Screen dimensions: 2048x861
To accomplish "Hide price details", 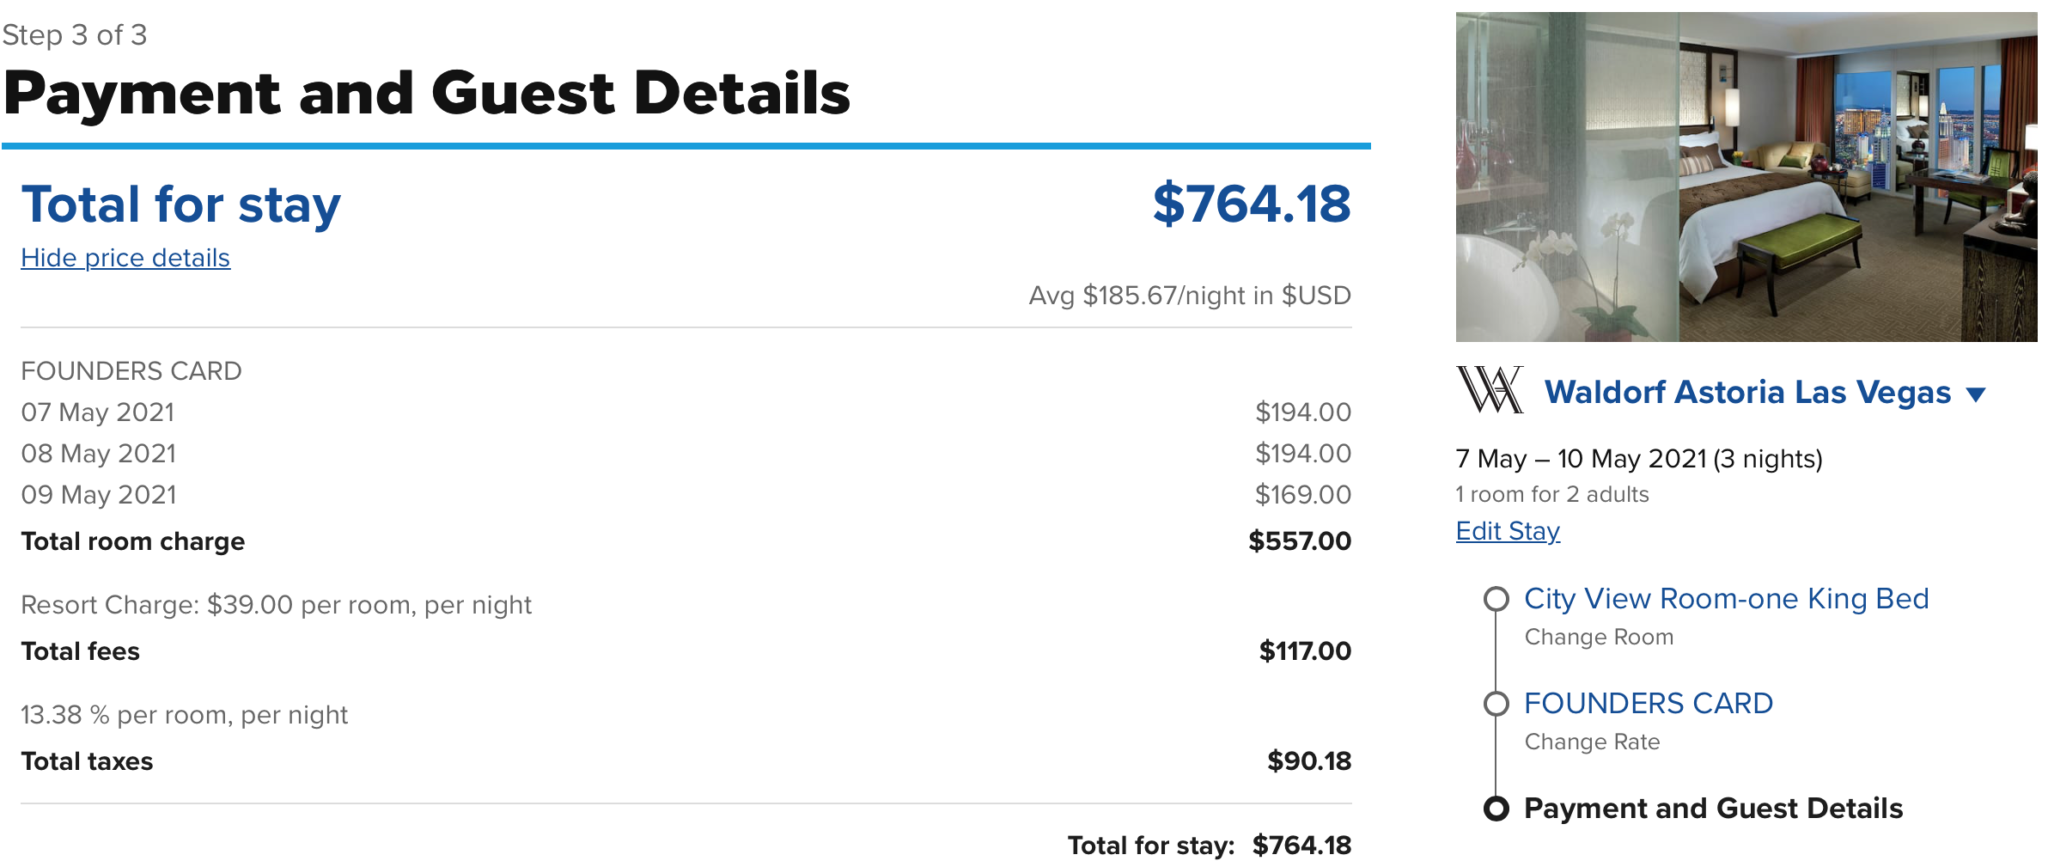I will [125, 258].
